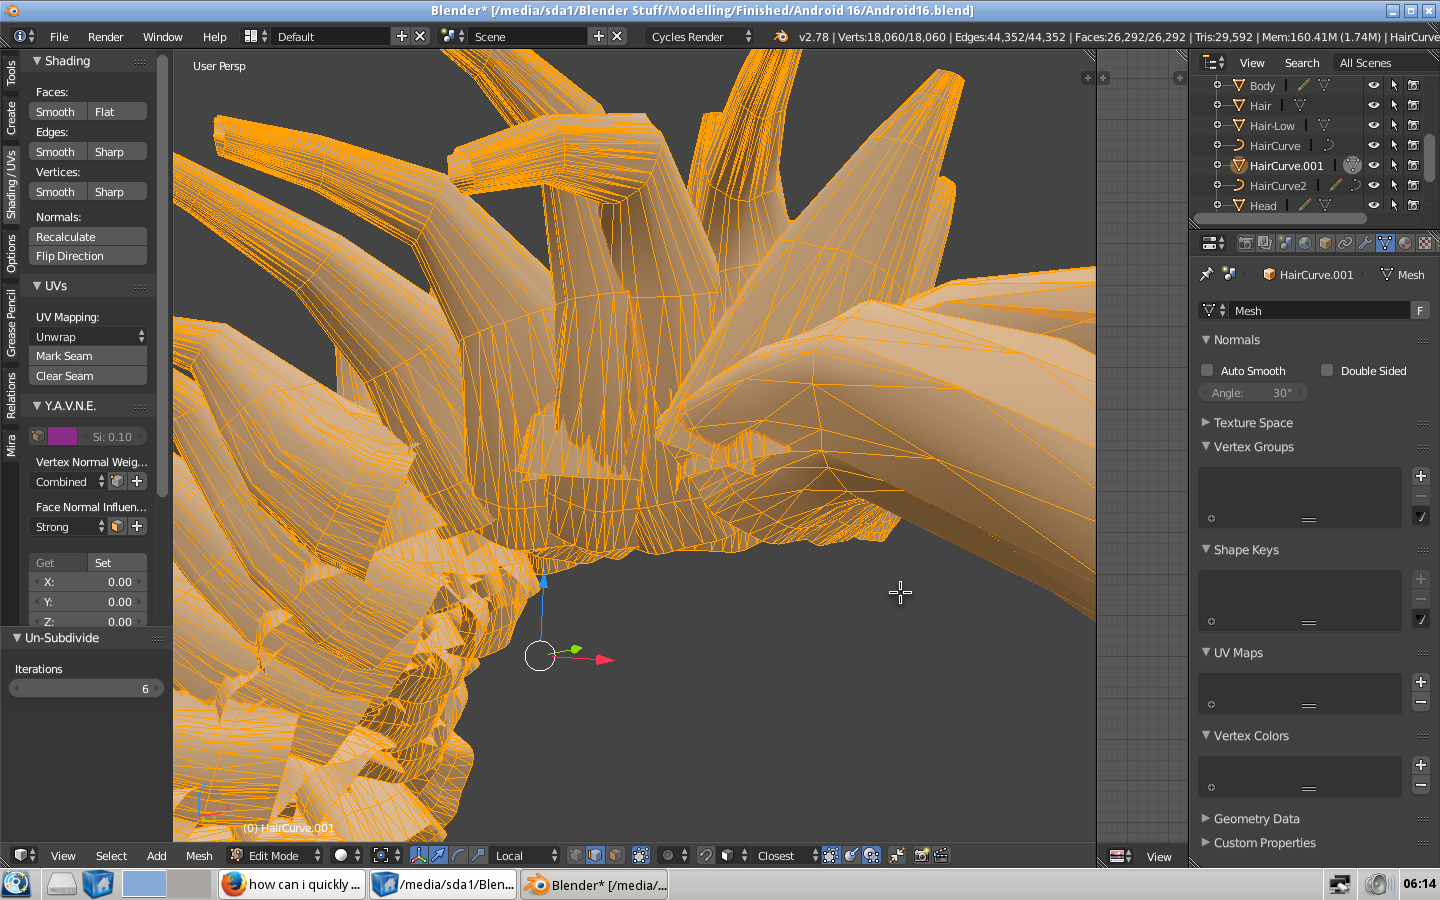Click the Recalculate normals button
The height and width of the screenshot is (900, 1440).
[x=88, y=237]
